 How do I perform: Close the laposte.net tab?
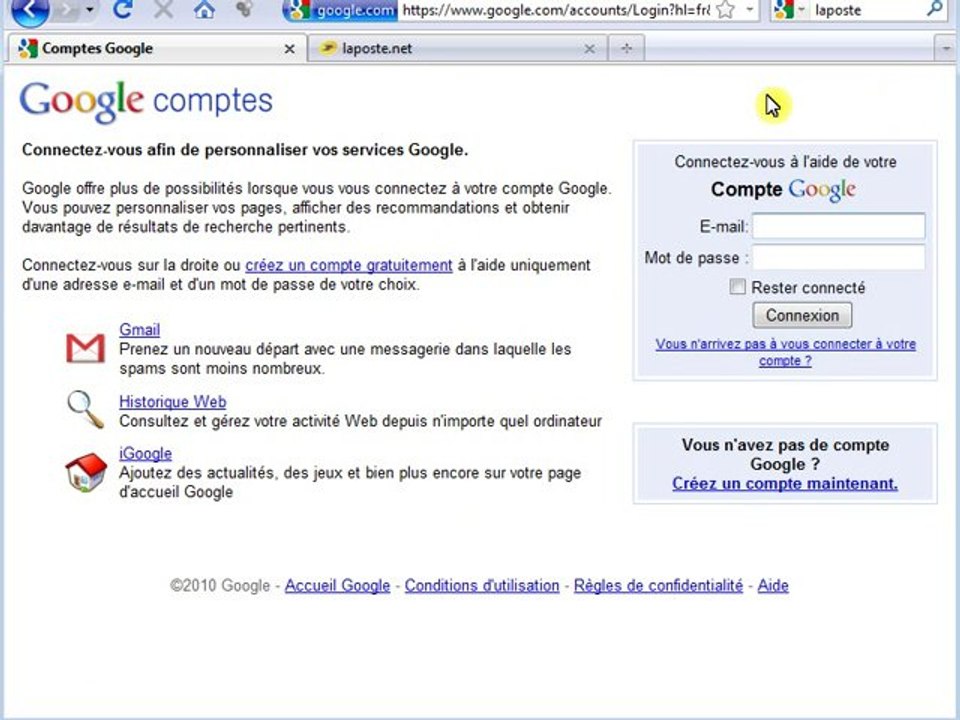589,49
